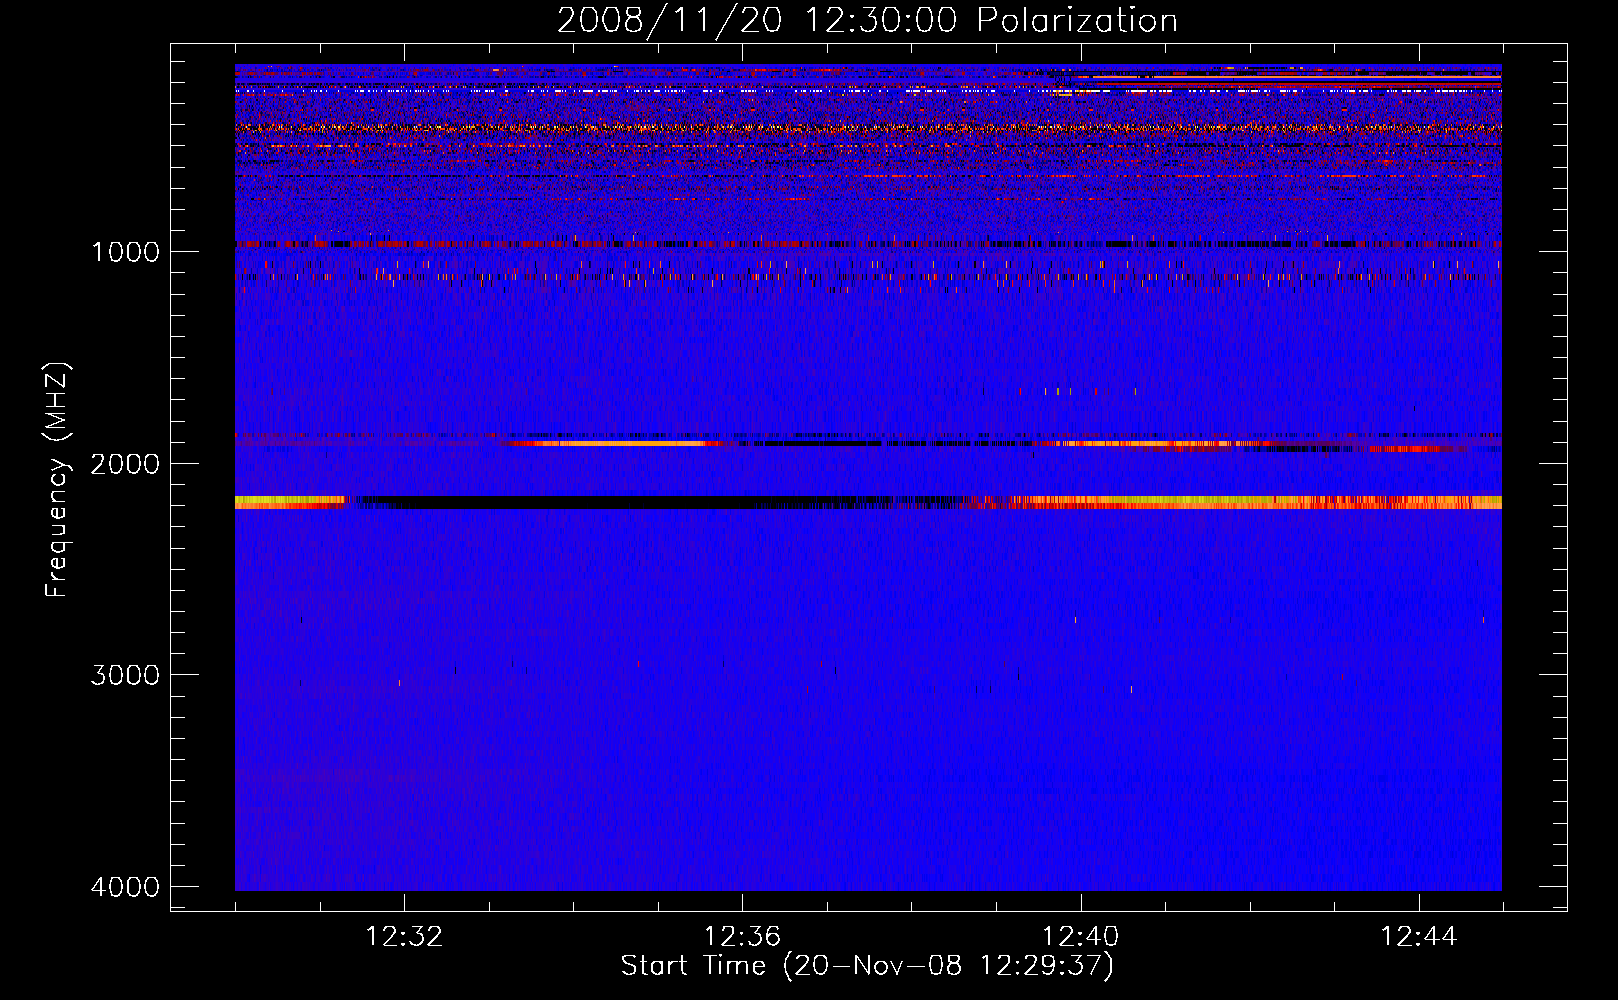Screen dimensions: 1618x1000
Task: Click the 12:44 time tick label
Action: tap(1419, 937)
